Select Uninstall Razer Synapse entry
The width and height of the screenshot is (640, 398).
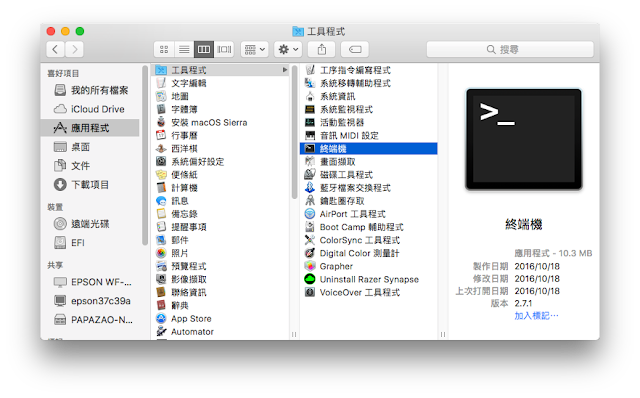tap(369, 279)
